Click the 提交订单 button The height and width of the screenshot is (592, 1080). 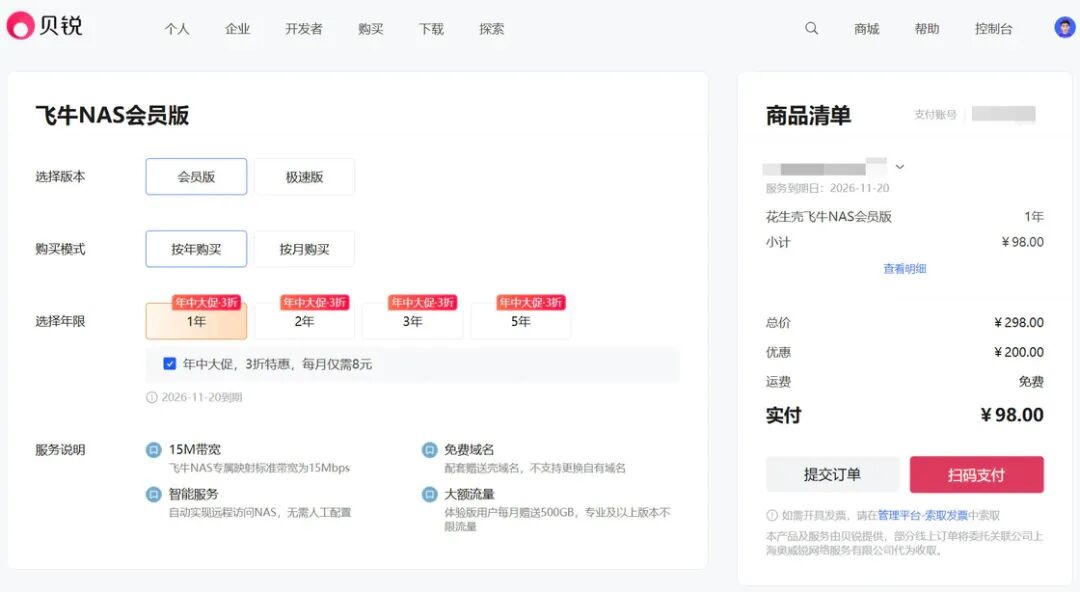point(833,474)
